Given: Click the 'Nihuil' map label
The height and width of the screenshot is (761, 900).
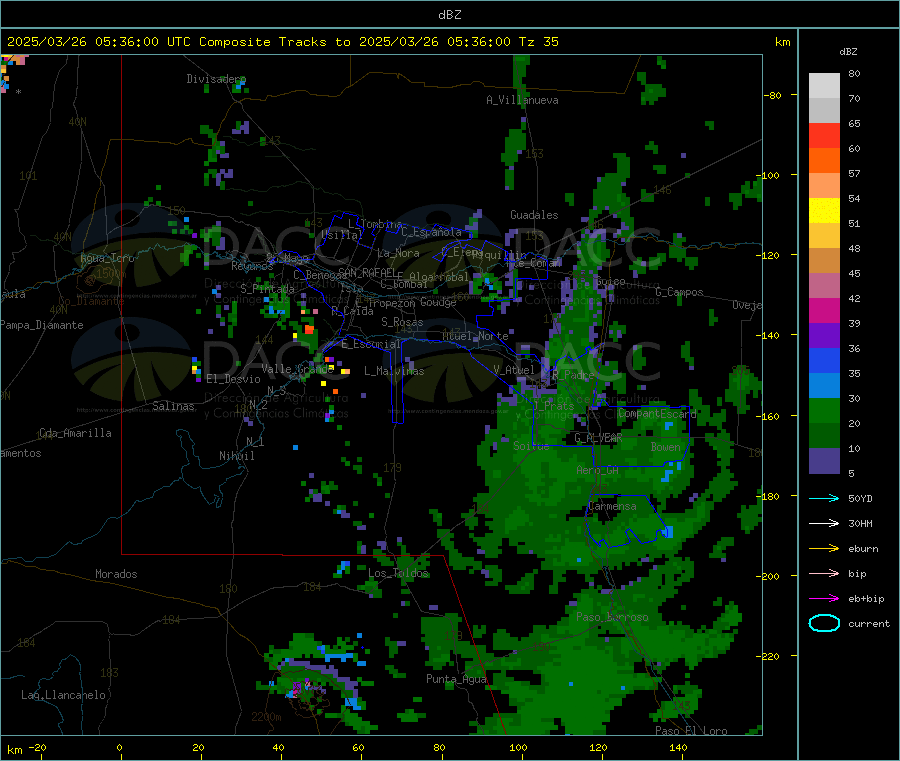Looking at the screenshot, I should [236, 456].
